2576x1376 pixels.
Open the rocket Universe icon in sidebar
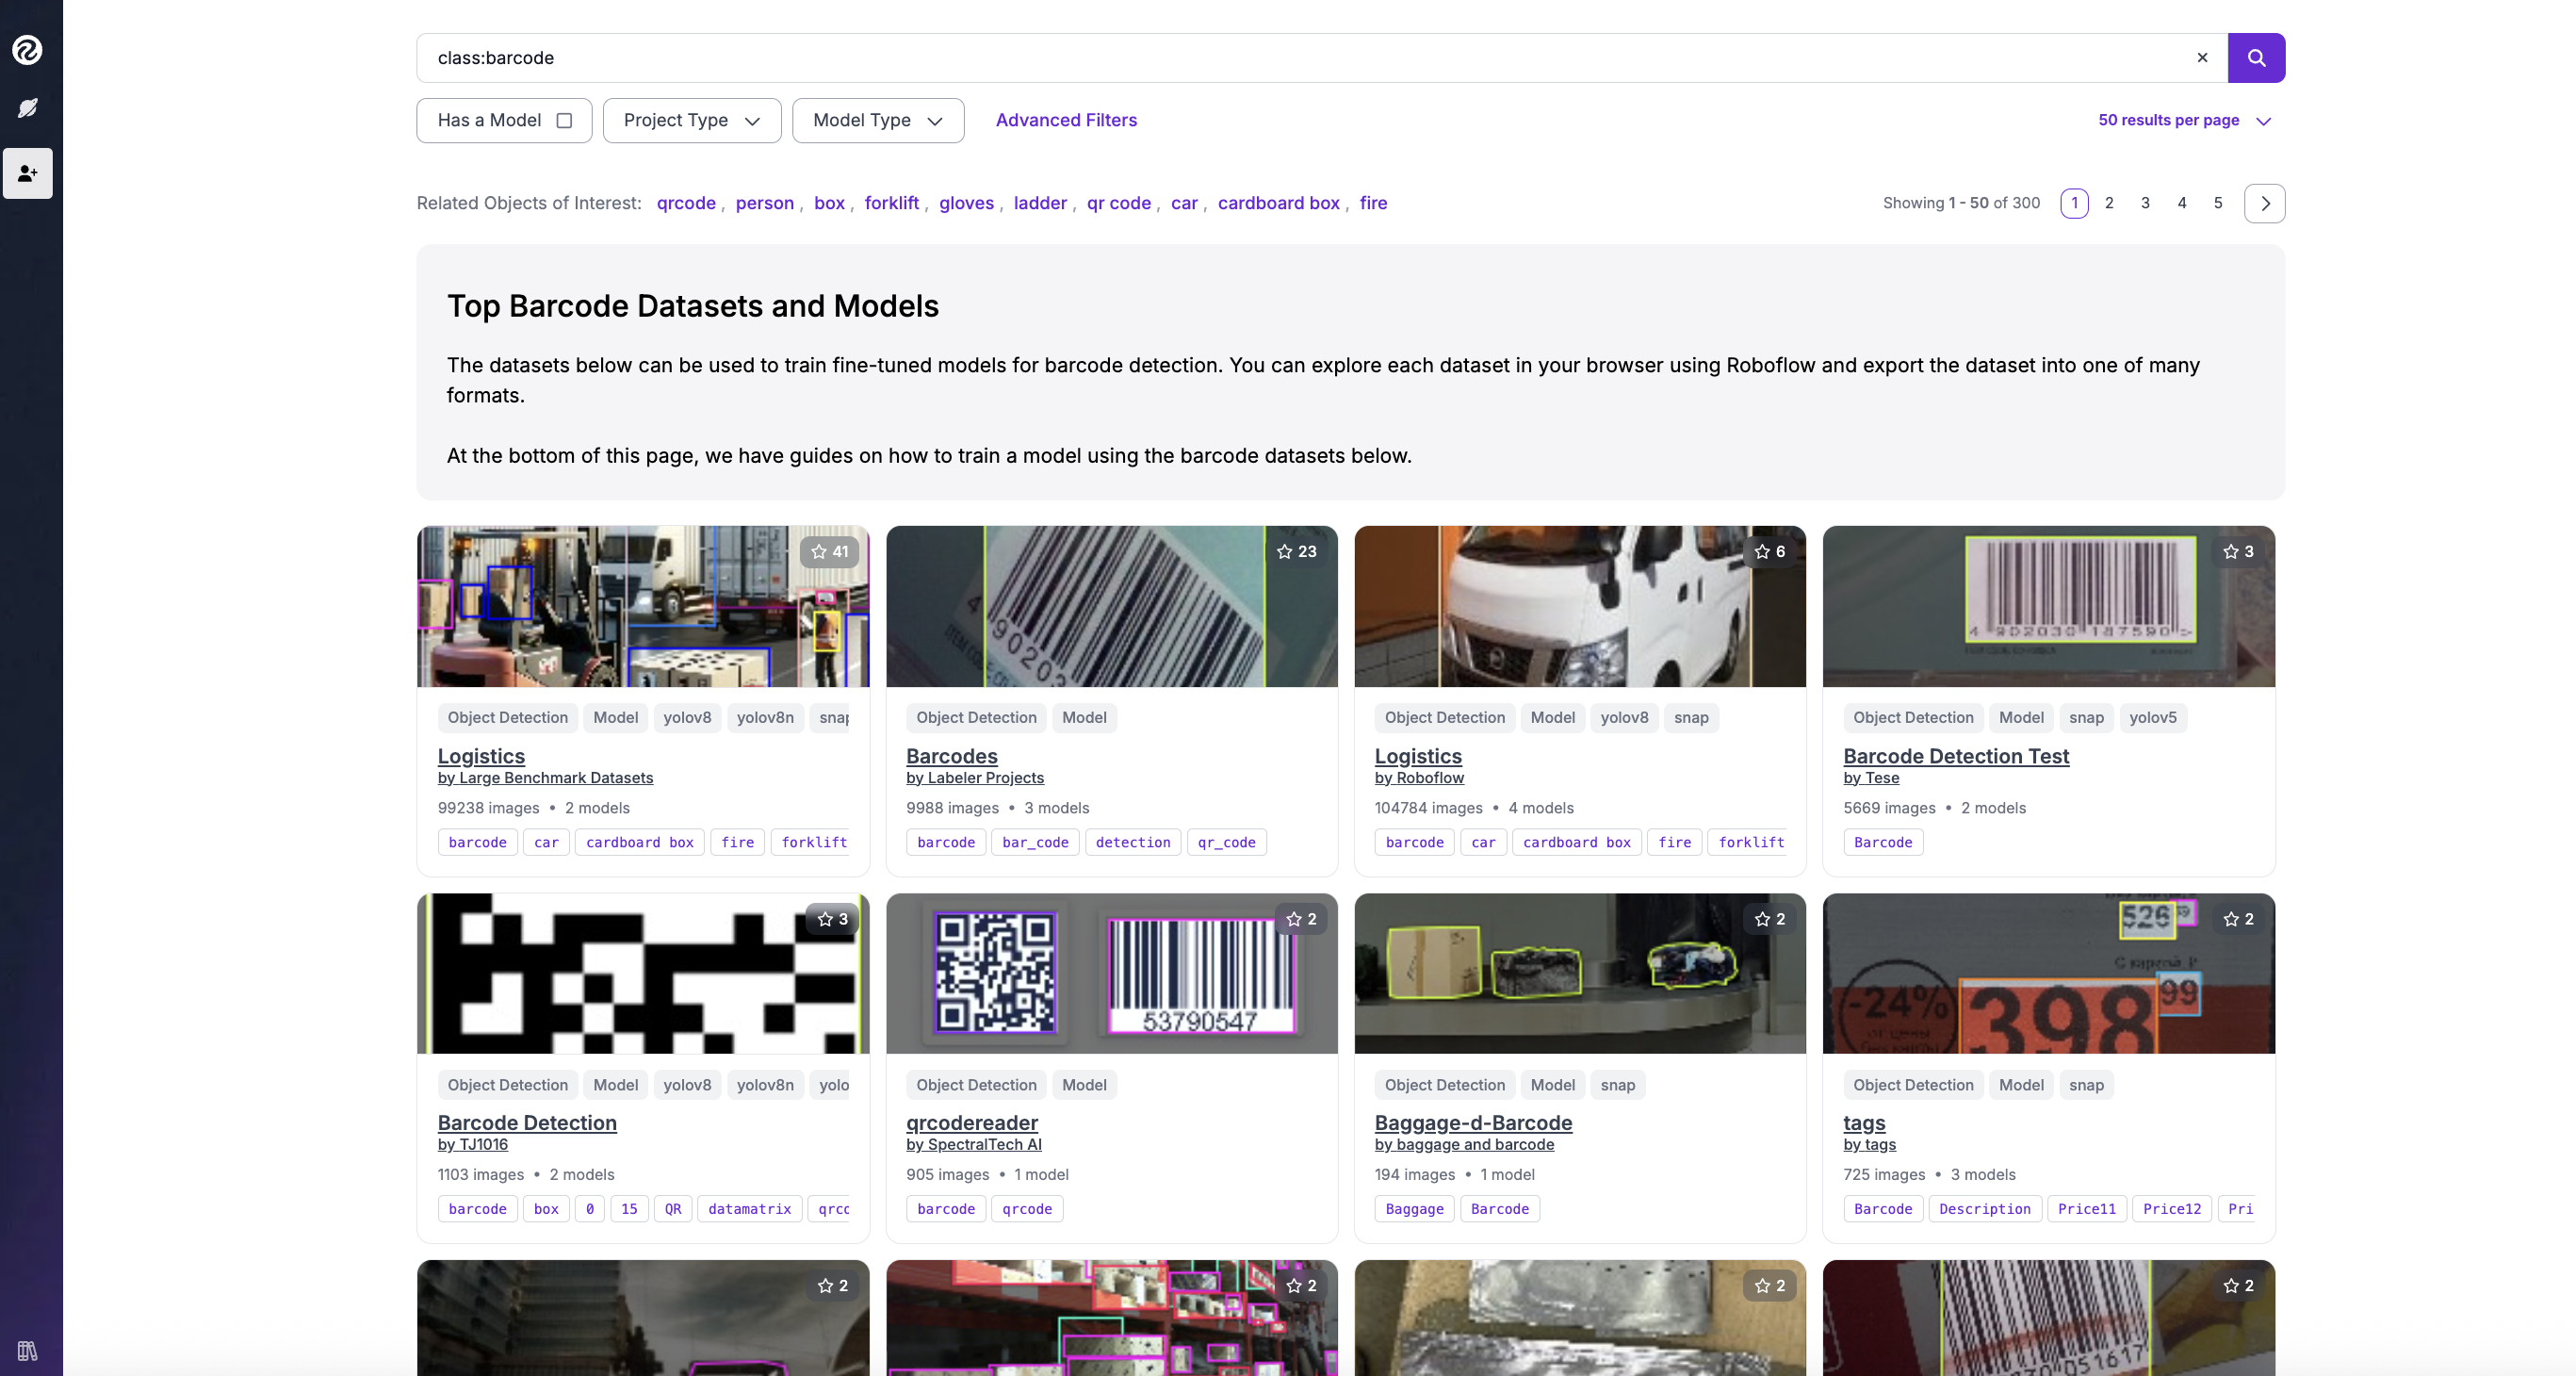(x=27, y=108)
